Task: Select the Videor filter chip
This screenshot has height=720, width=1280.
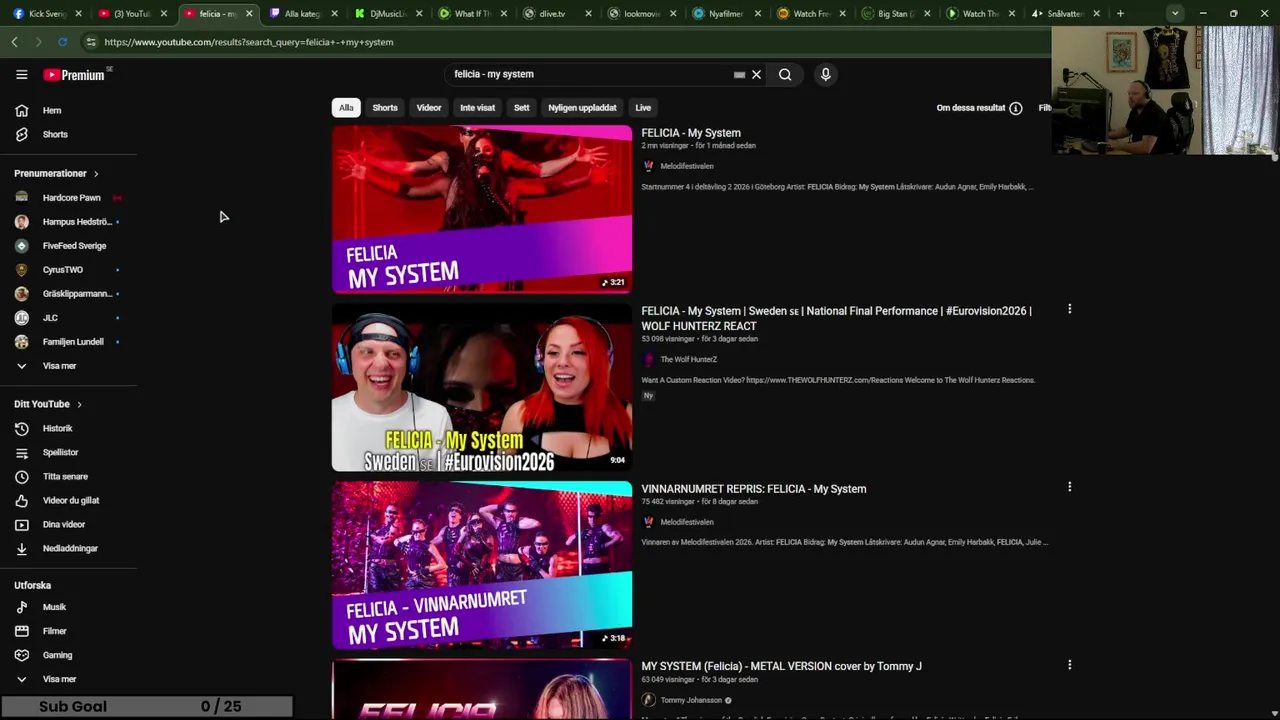Action: (429, 108)
